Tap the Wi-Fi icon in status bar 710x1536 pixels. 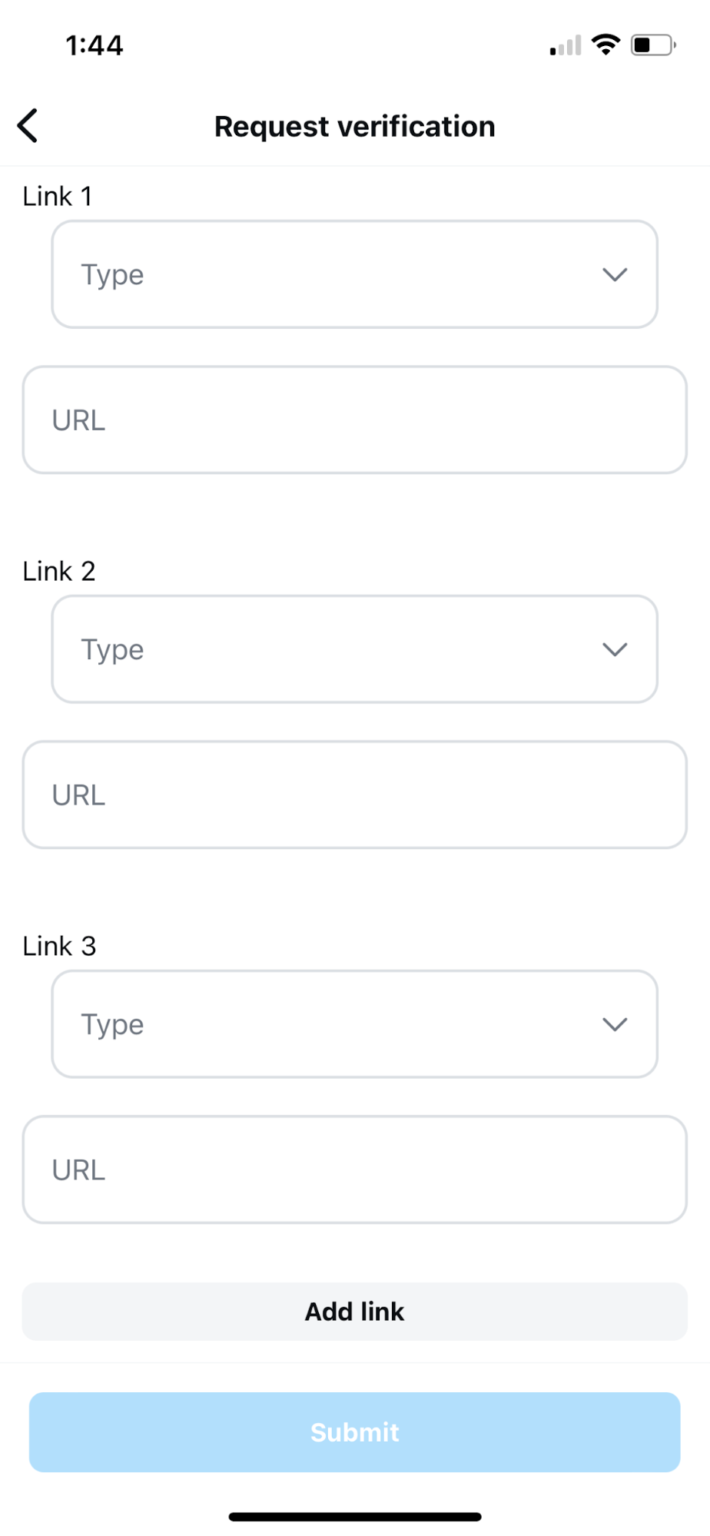pyautogui.click(x=605, y=45)
